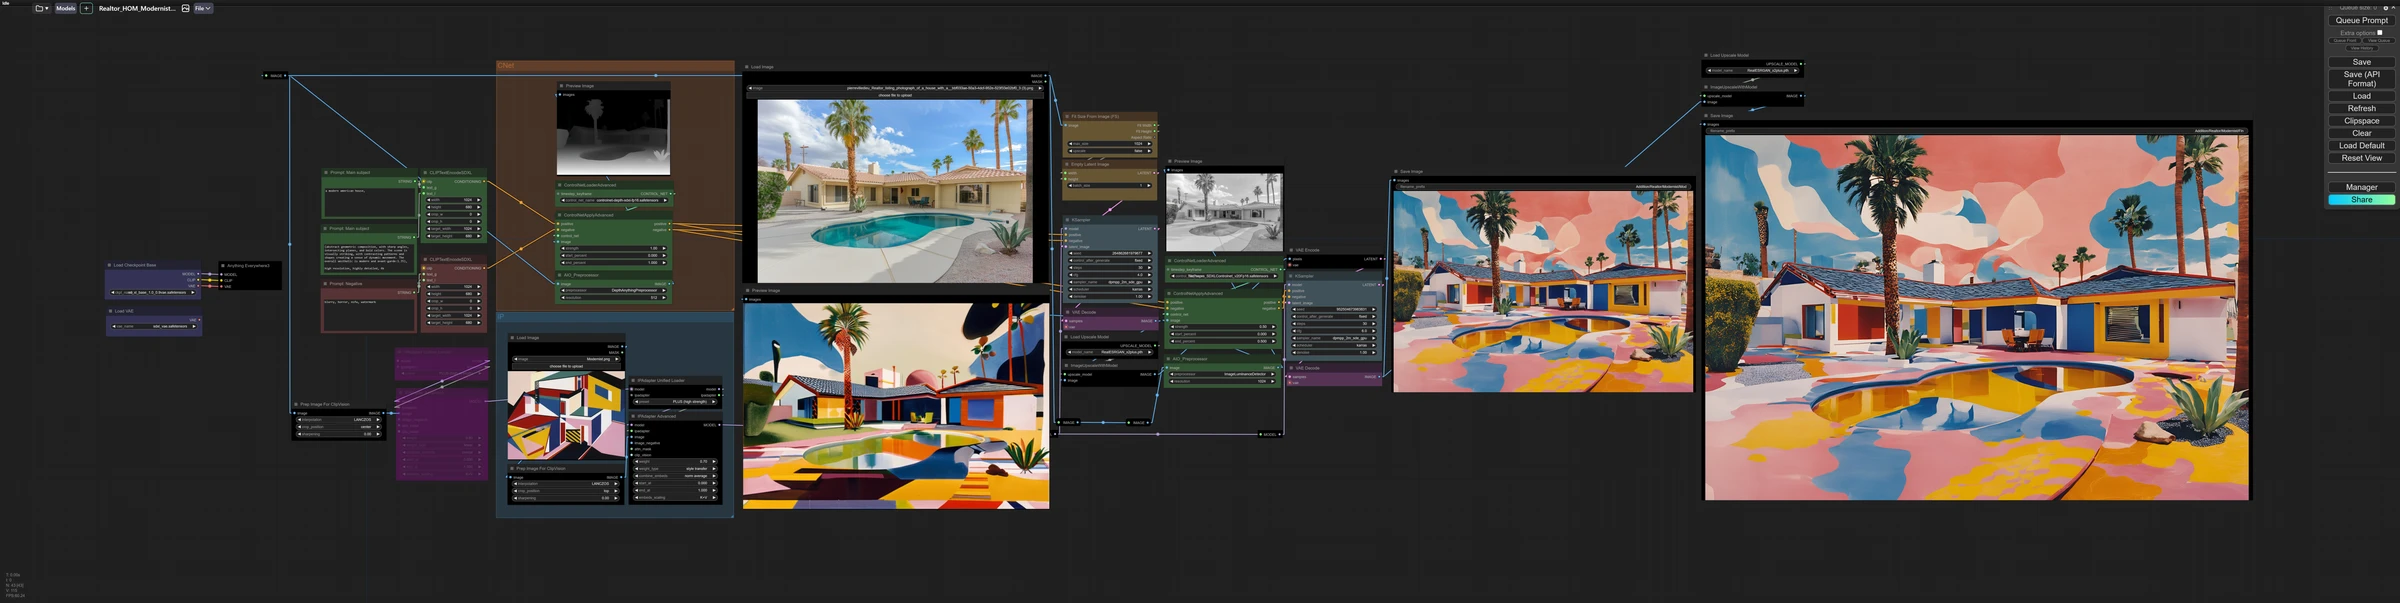The width and height of the screenshot is (2400, 603).
Task: Open the depth control_net_name combo in CNet group
Action: pos(615,200)
